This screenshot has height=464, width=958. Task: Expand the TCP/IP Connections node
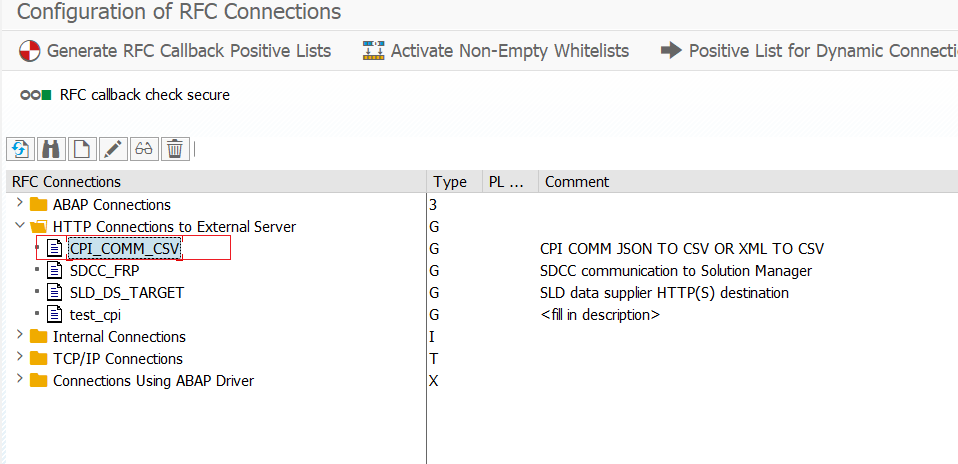pos(19,358)
